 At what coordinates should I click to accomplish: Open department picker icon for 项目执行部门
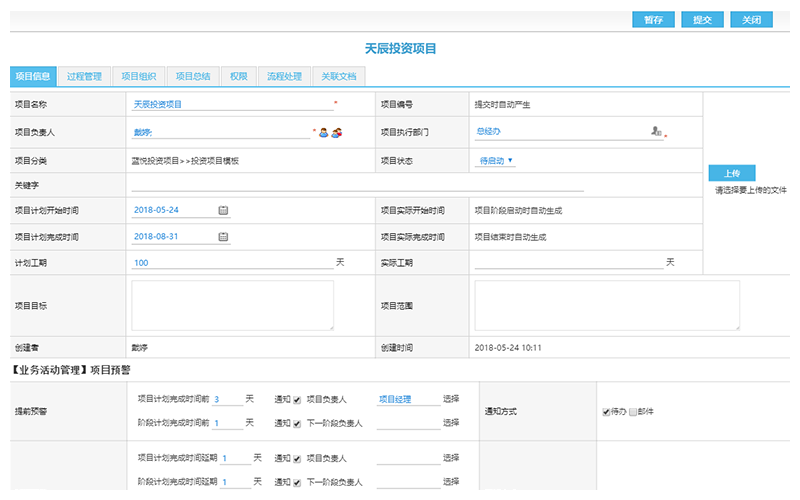[x=656, y=131]
